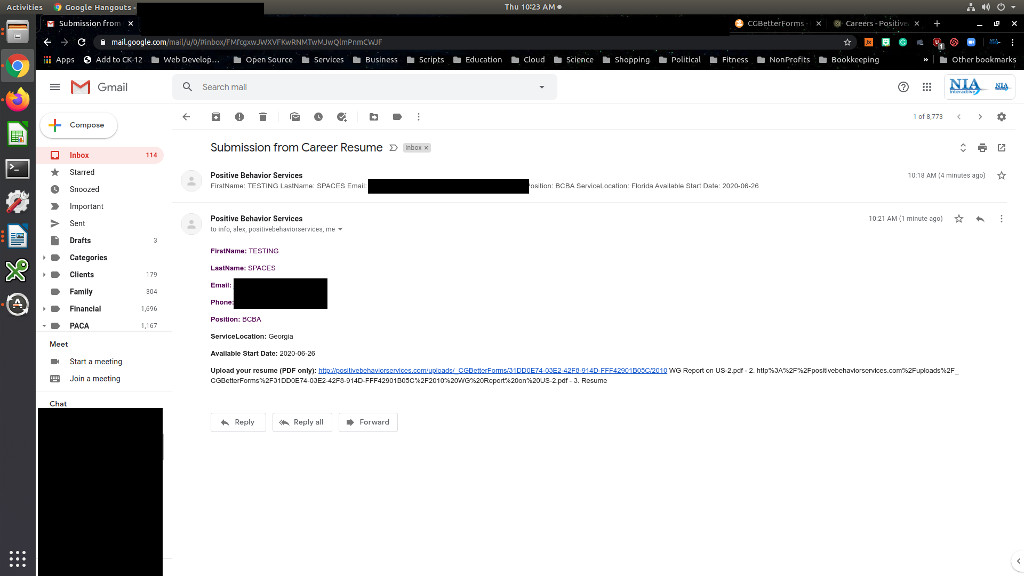Show recipient details dropdown under sender name

340,229
